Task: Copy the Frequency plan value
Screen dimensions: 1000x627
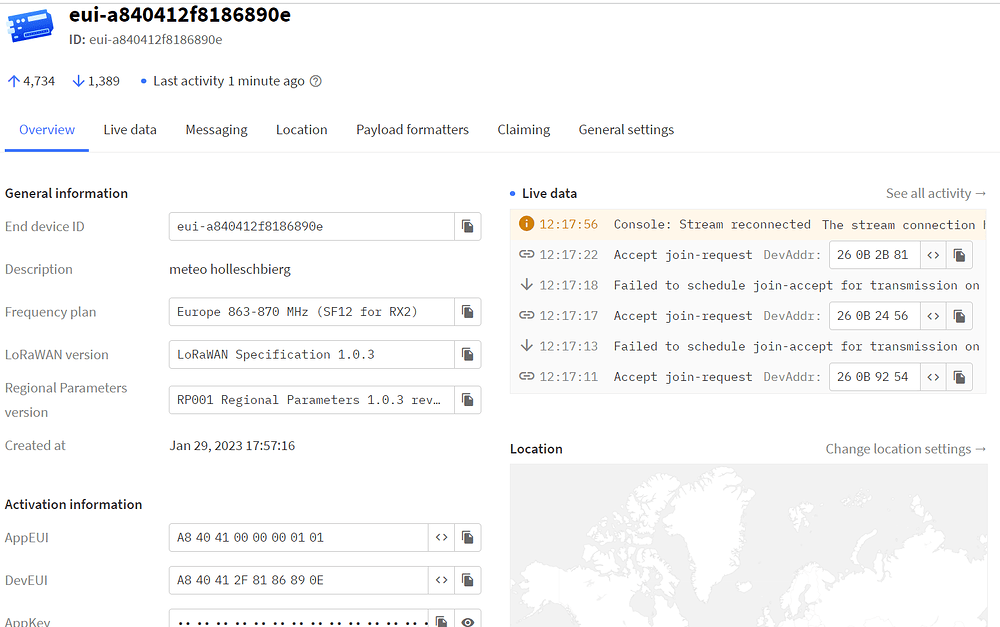Action: click(x=467, y=312)
